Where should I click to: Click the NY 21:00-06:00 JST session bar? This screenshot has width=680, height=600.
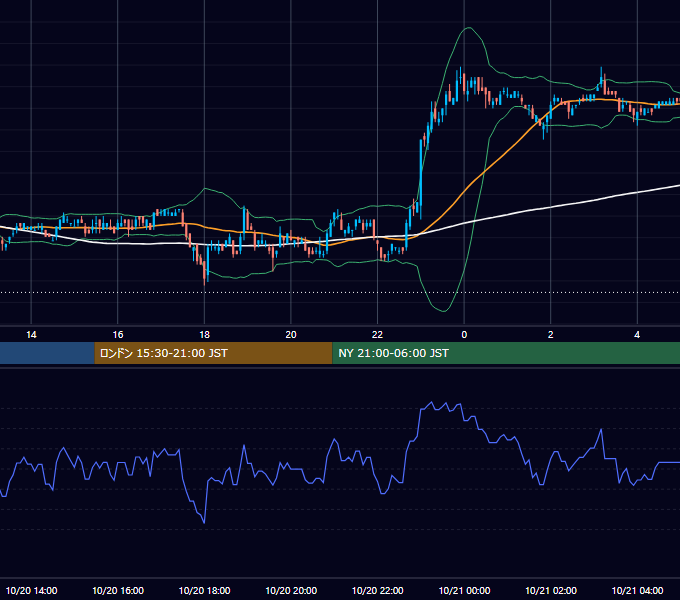point(506,353)
